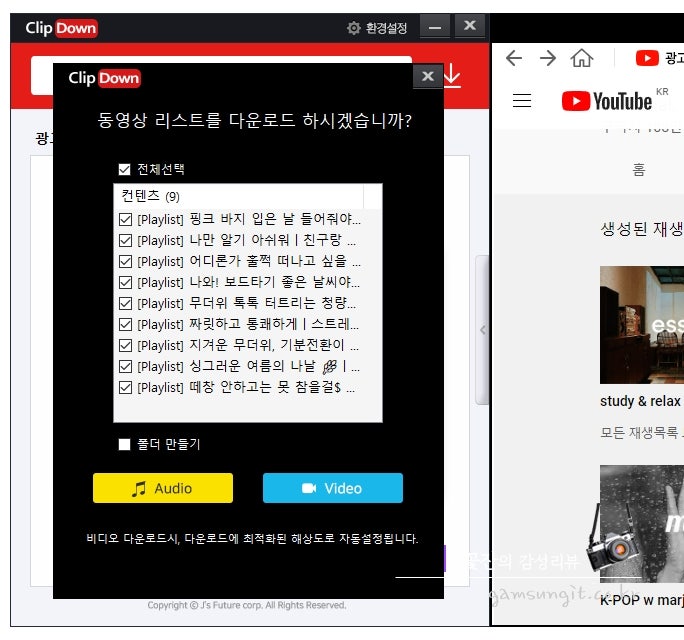Enable the 폴더 만들기 checkbox
Image resolution: width=684 pixels, height=640 pixels.
(x=124, y=444)
